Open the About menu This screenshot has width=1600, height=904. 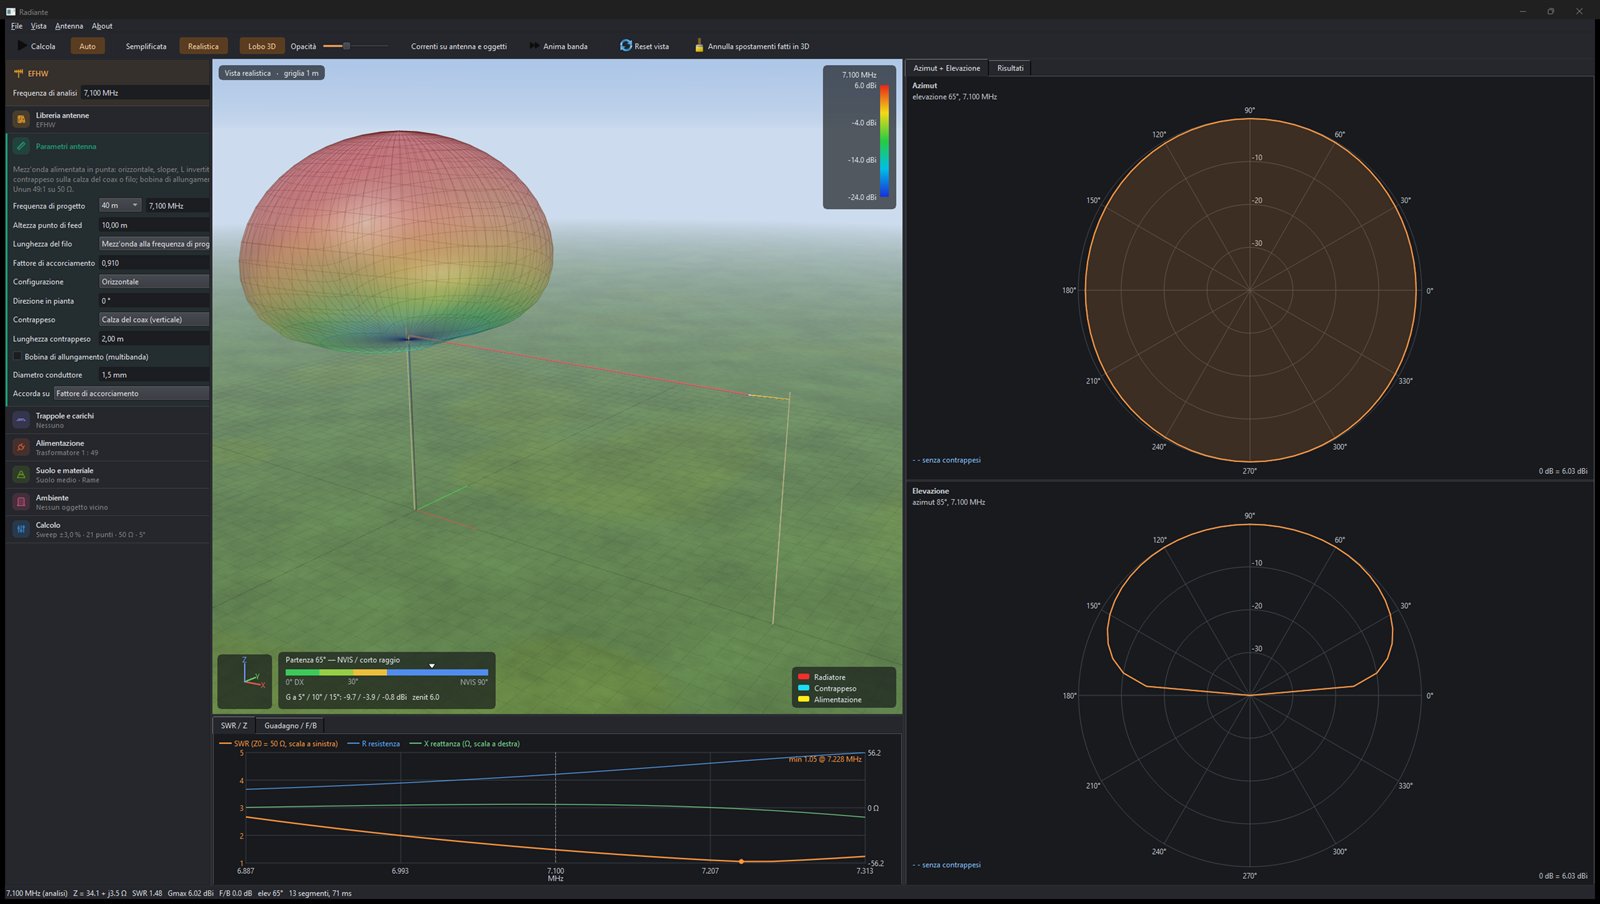pos(102,26)
